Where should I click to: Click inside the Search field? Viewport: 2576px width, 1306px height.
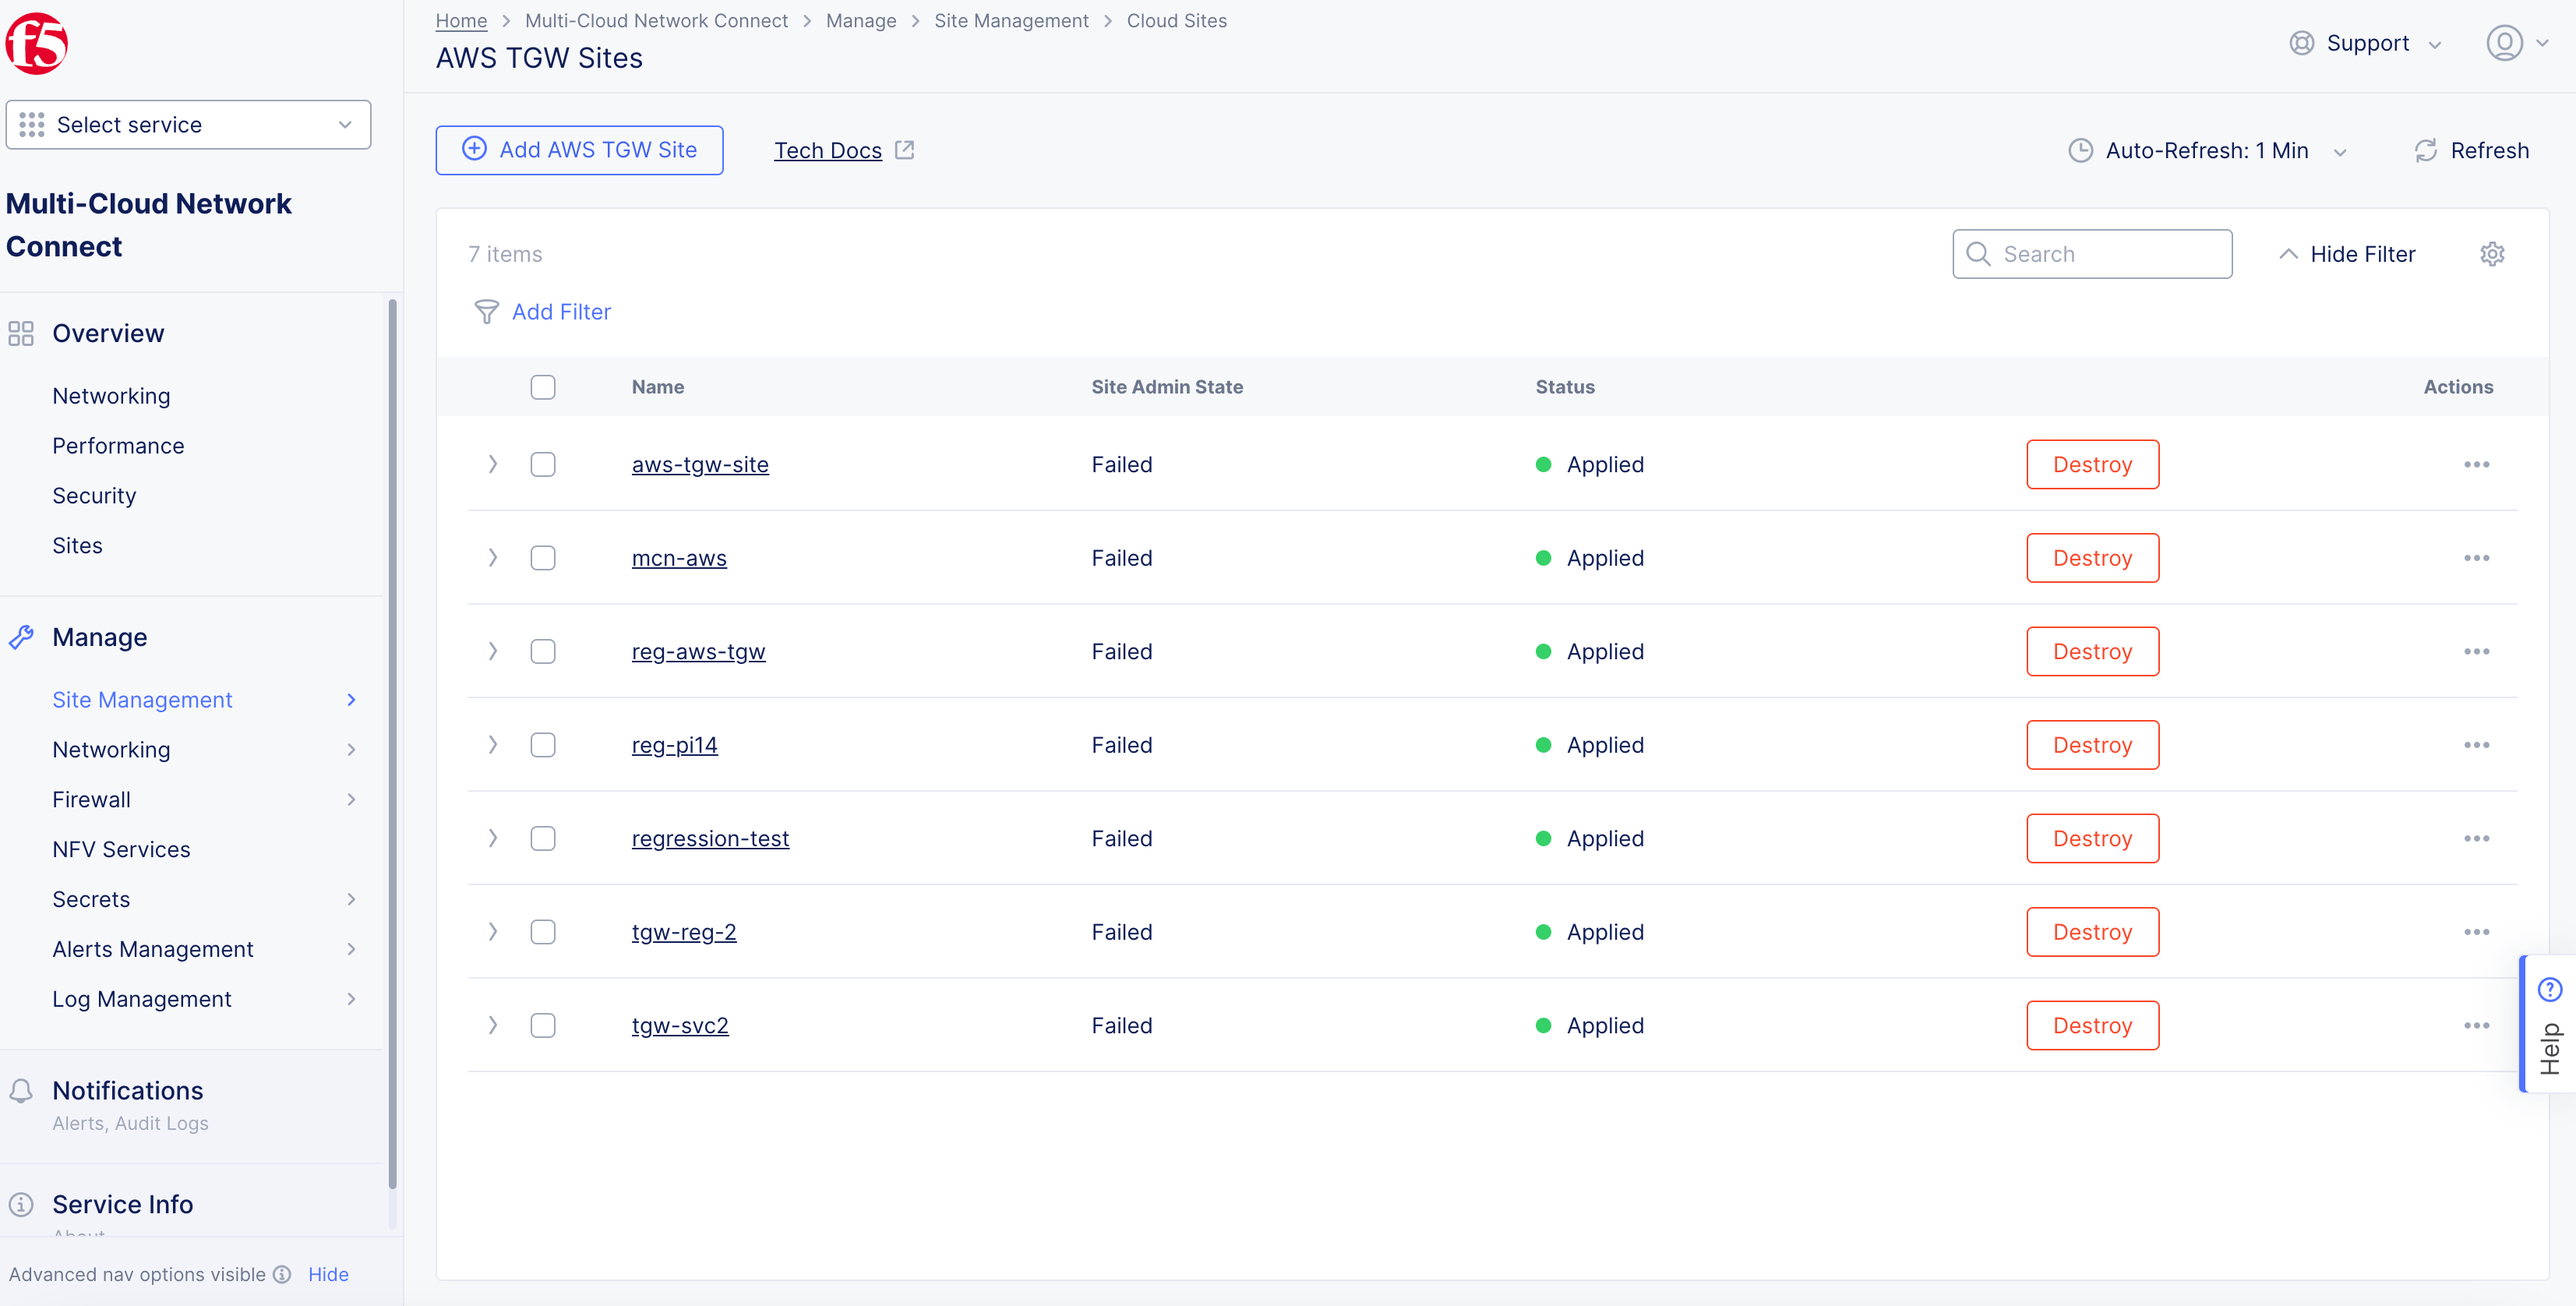point(2092,253)
